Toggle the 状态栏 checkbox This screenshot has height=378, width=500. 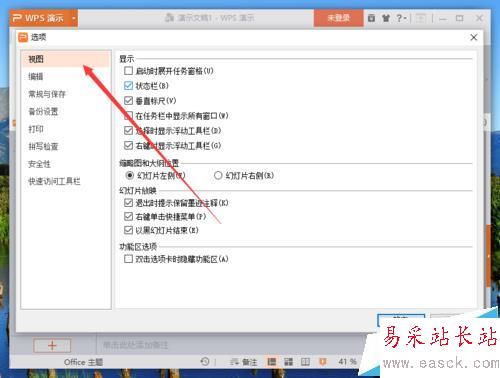[x=128, y=86]
